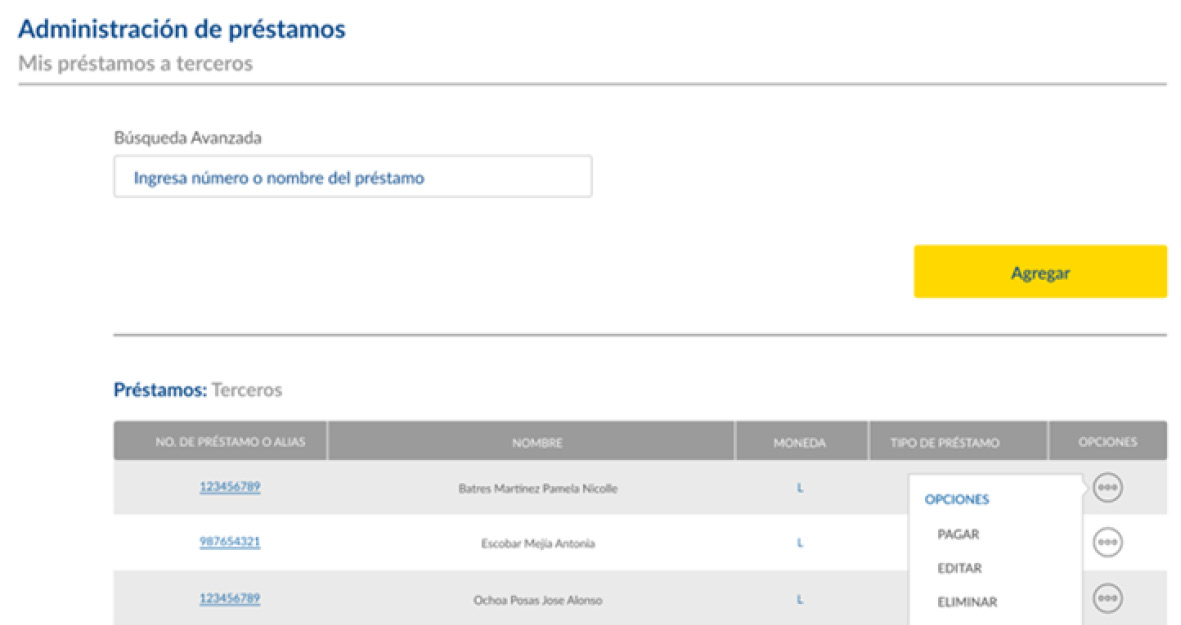Click the No. de Préstamo o Alias column header

(220, 442)
